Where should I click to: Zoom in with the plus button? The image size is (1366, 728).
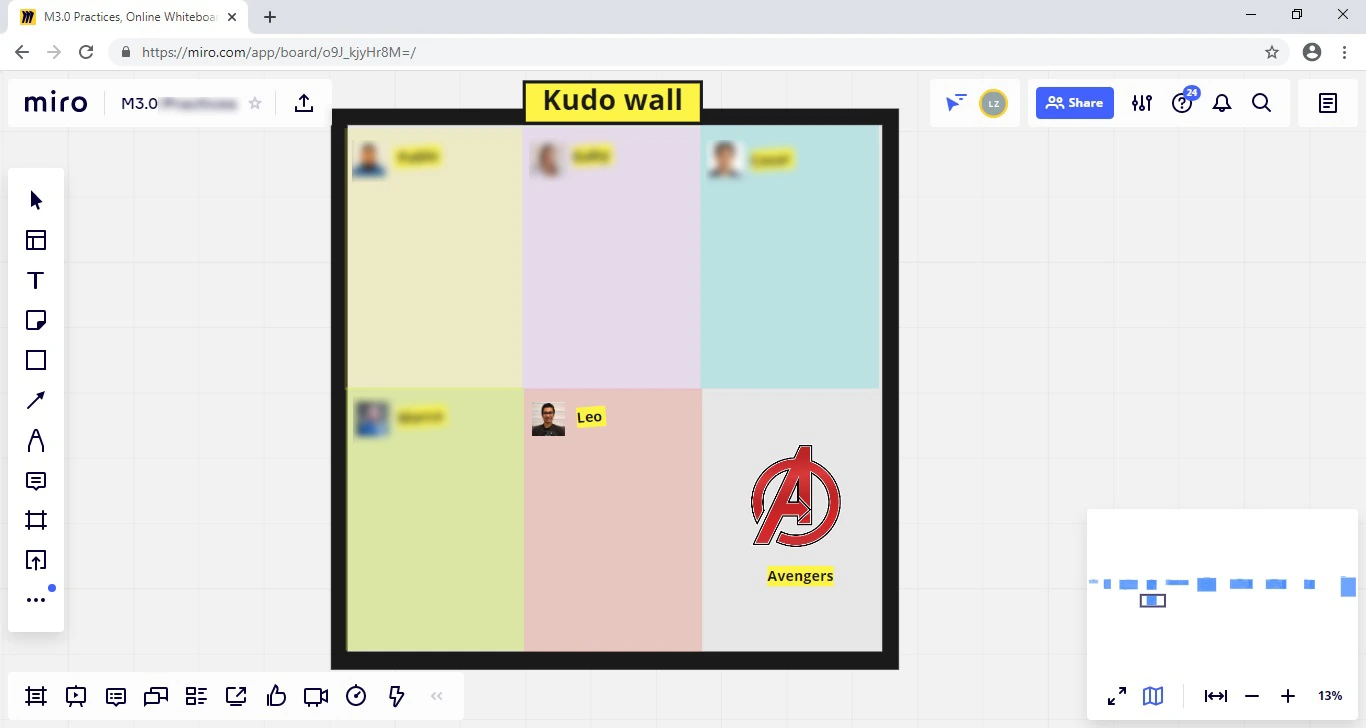pos(1288,696)
